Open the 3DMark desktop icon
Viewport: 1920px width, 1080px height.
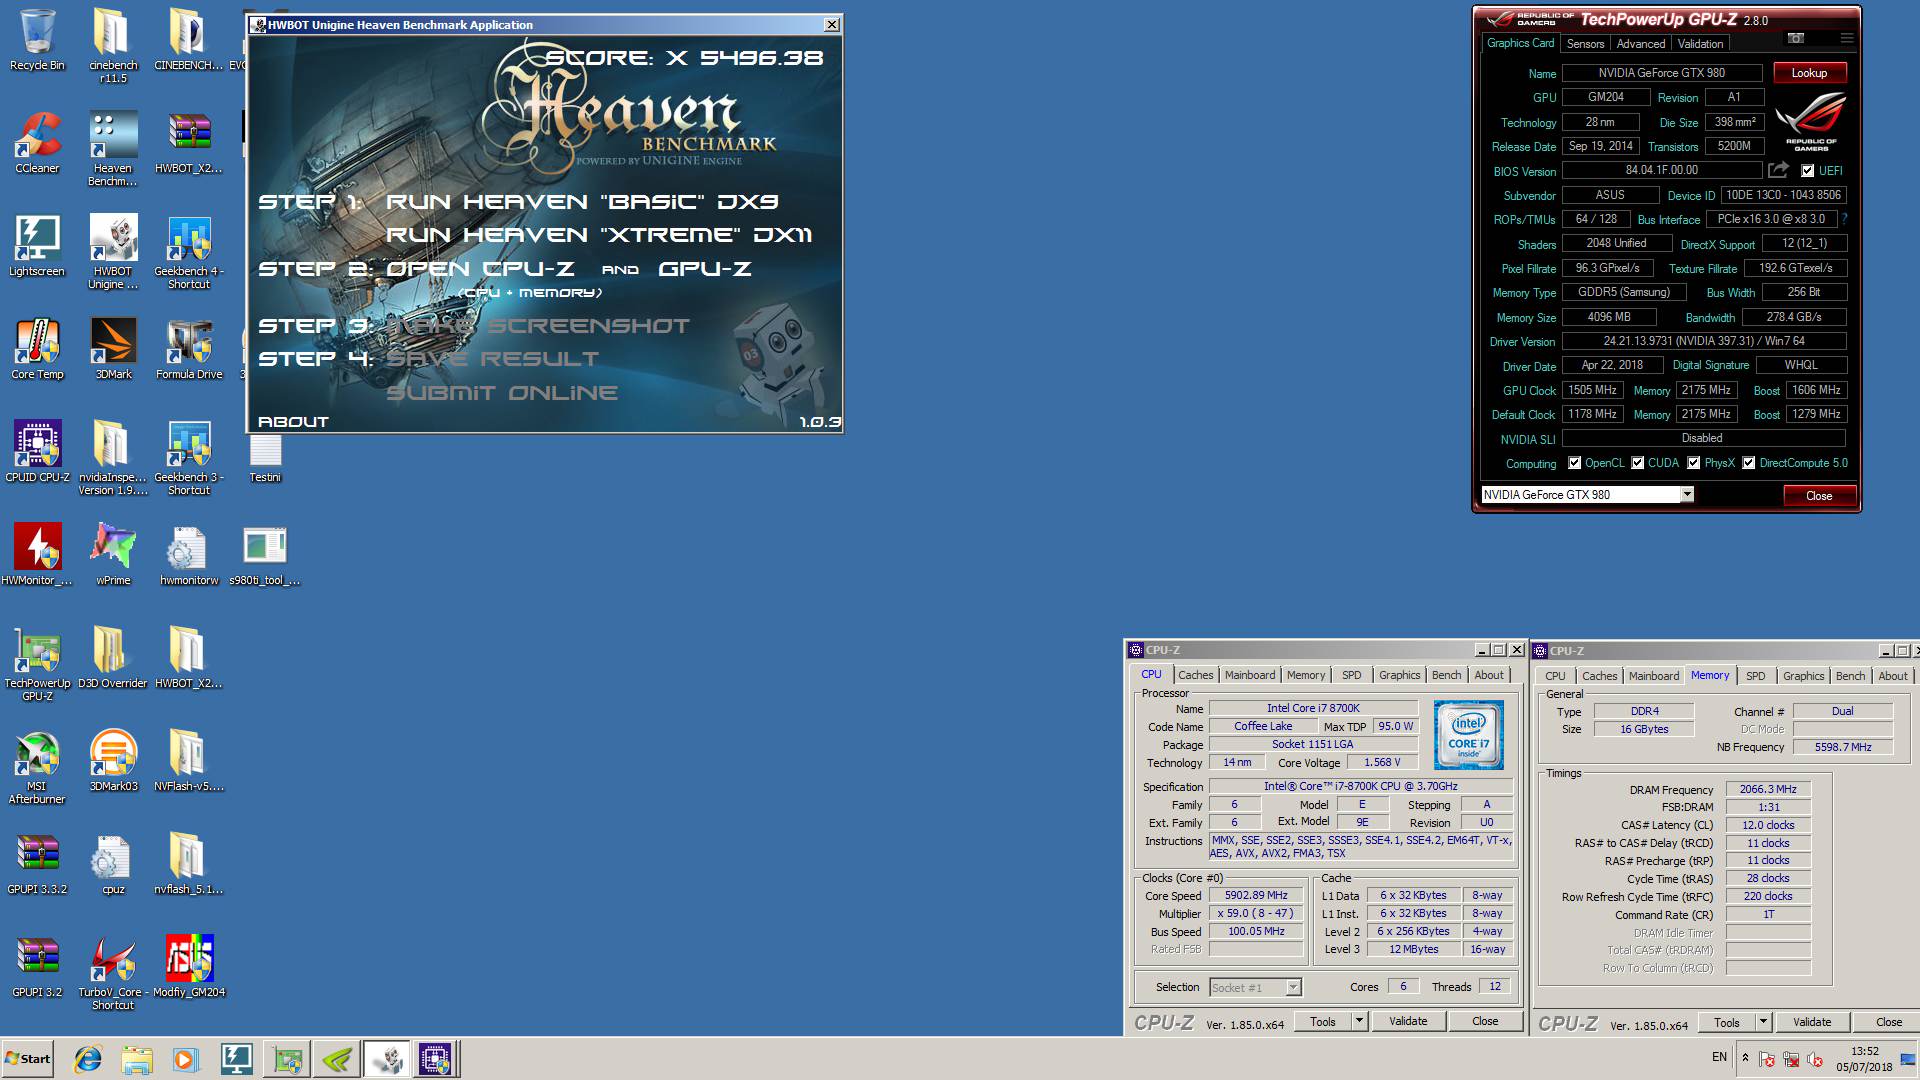coord(113,348)
